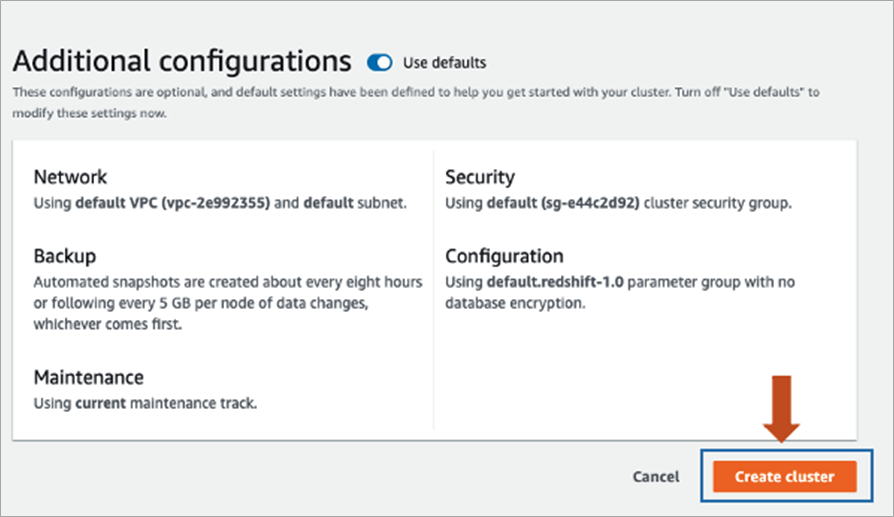This screenshot has height=517, width=894.
Task: Click the default VPC (vpc-2e992355) text
Action: click(x=173, y=204)
